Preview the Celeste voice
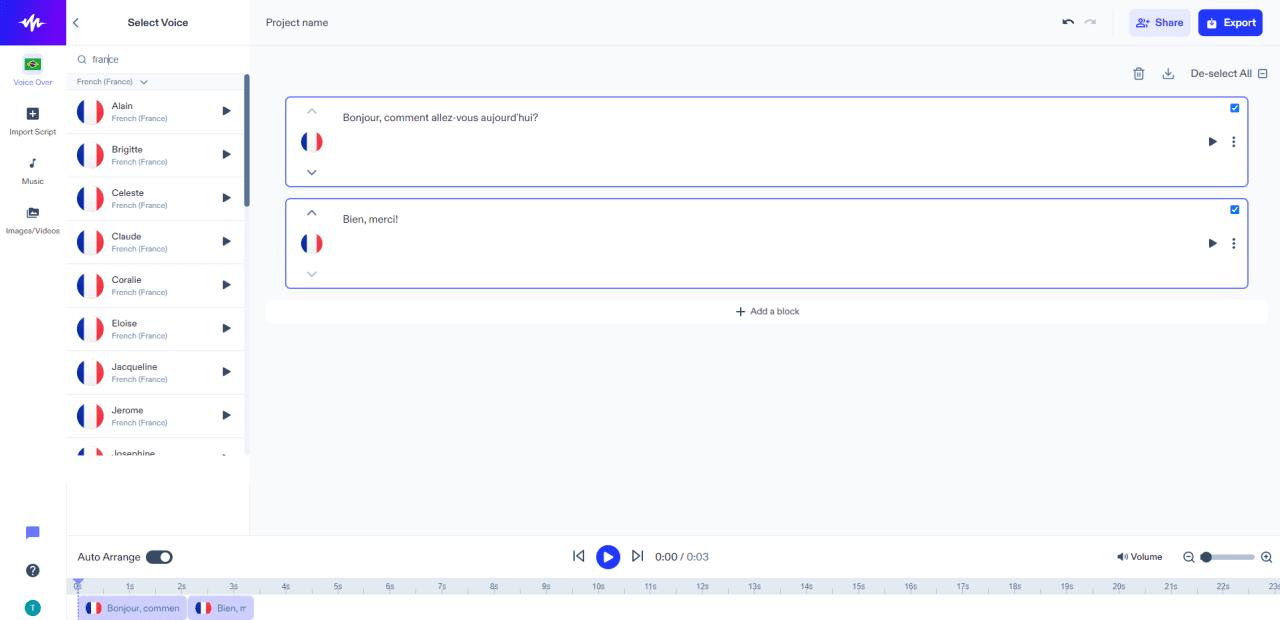Image resolution: width=1280 pixels, height=620 pixels. (x=227, y=198)
